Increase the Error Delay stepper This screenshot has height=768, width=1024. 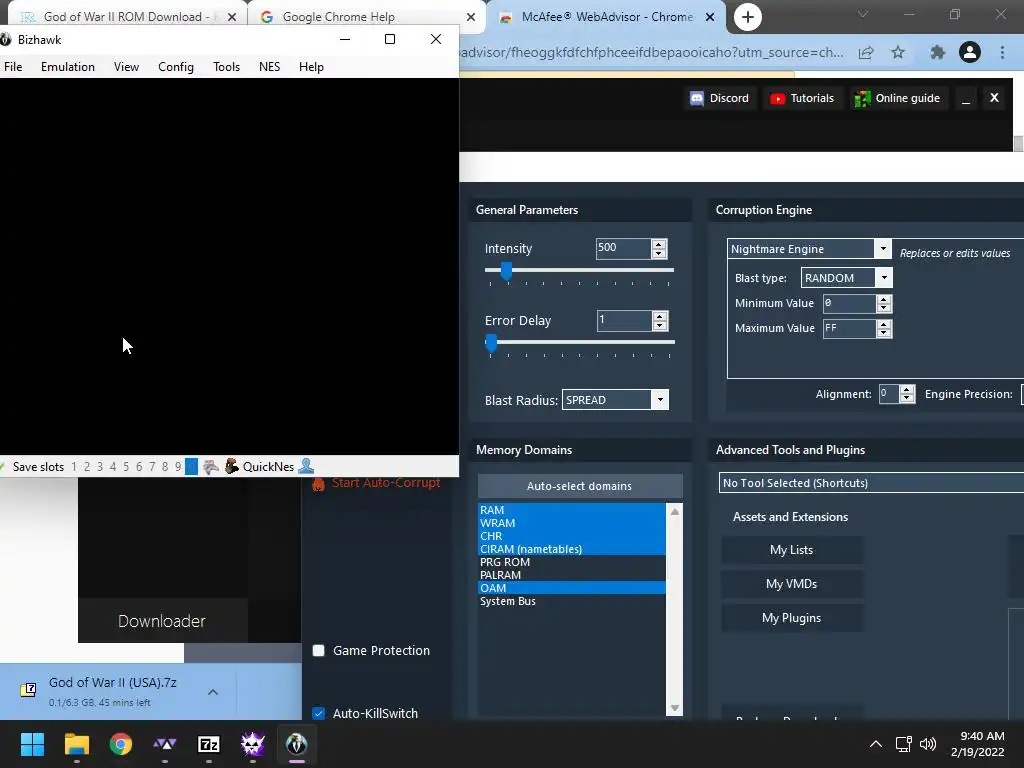[659, 316]
